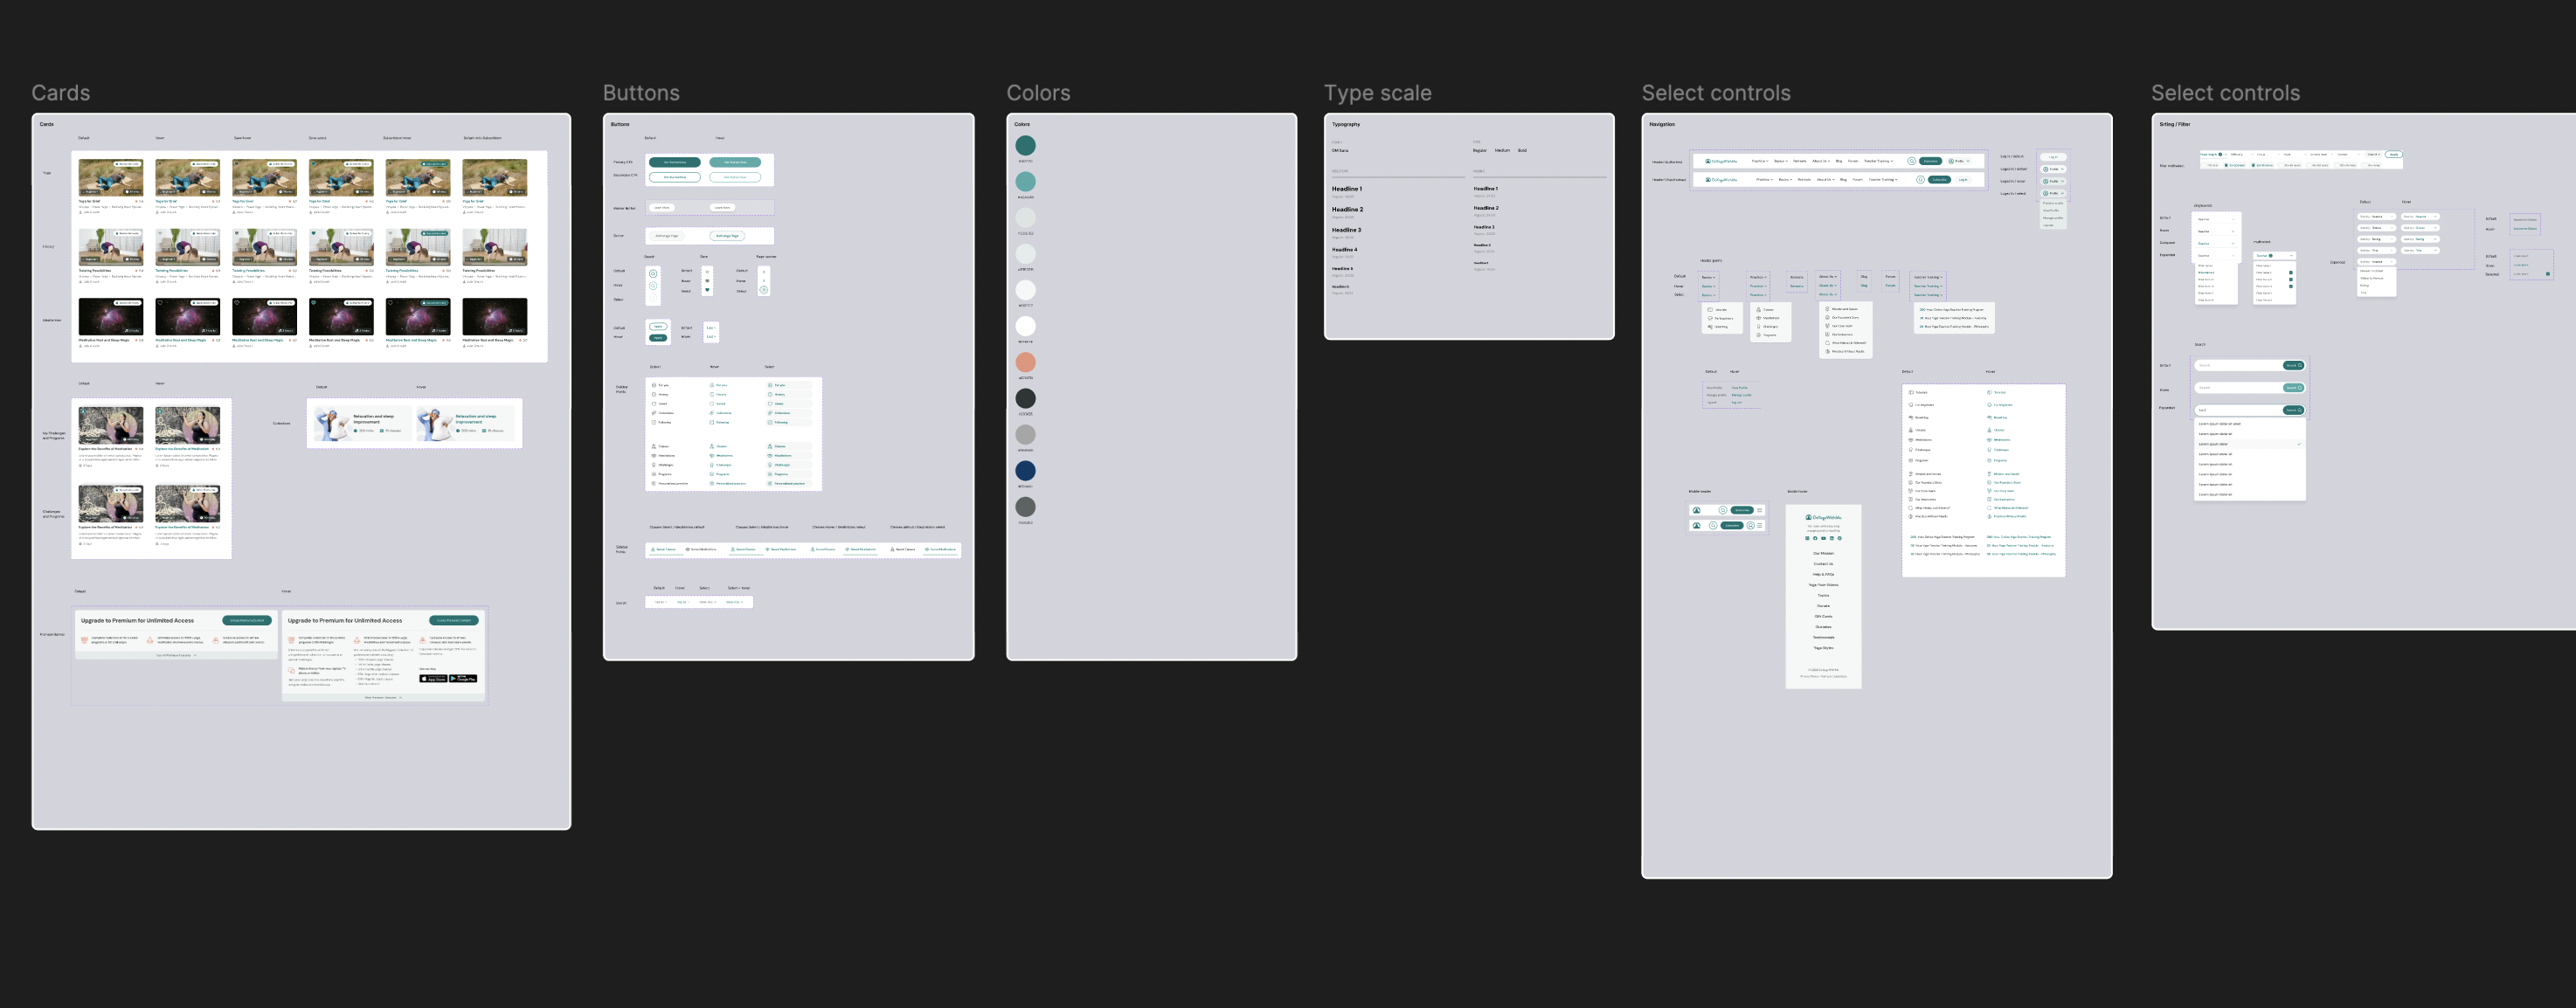Click the hamburger menu icon in authorized mobile header
Image resolution: width=2576 pixels, height=1008 pixels.
point(1760,510)
